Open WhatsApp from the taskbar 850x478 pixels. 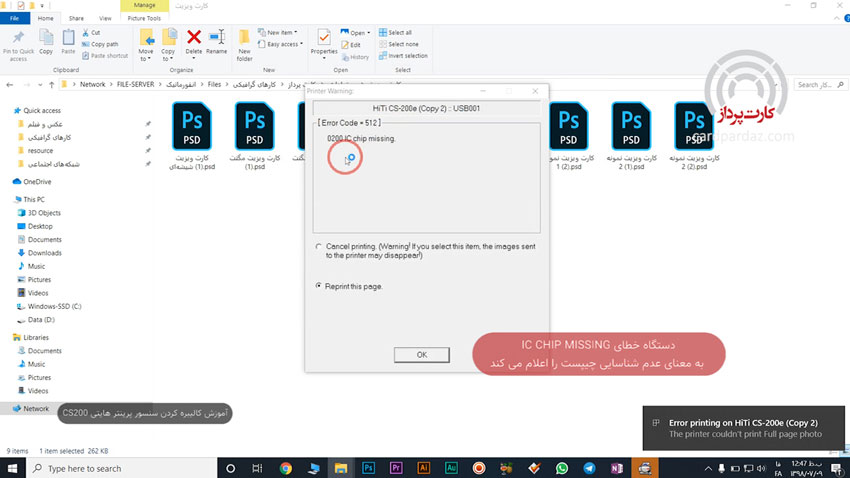(x=562, y=468)
